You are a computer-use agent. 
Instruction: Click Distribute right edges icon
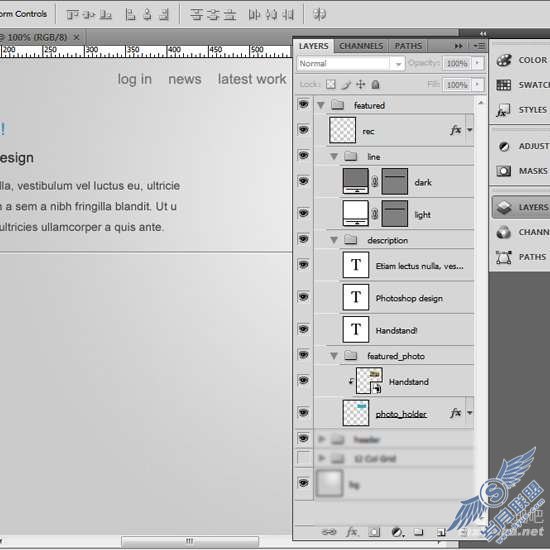pos(288,14)
